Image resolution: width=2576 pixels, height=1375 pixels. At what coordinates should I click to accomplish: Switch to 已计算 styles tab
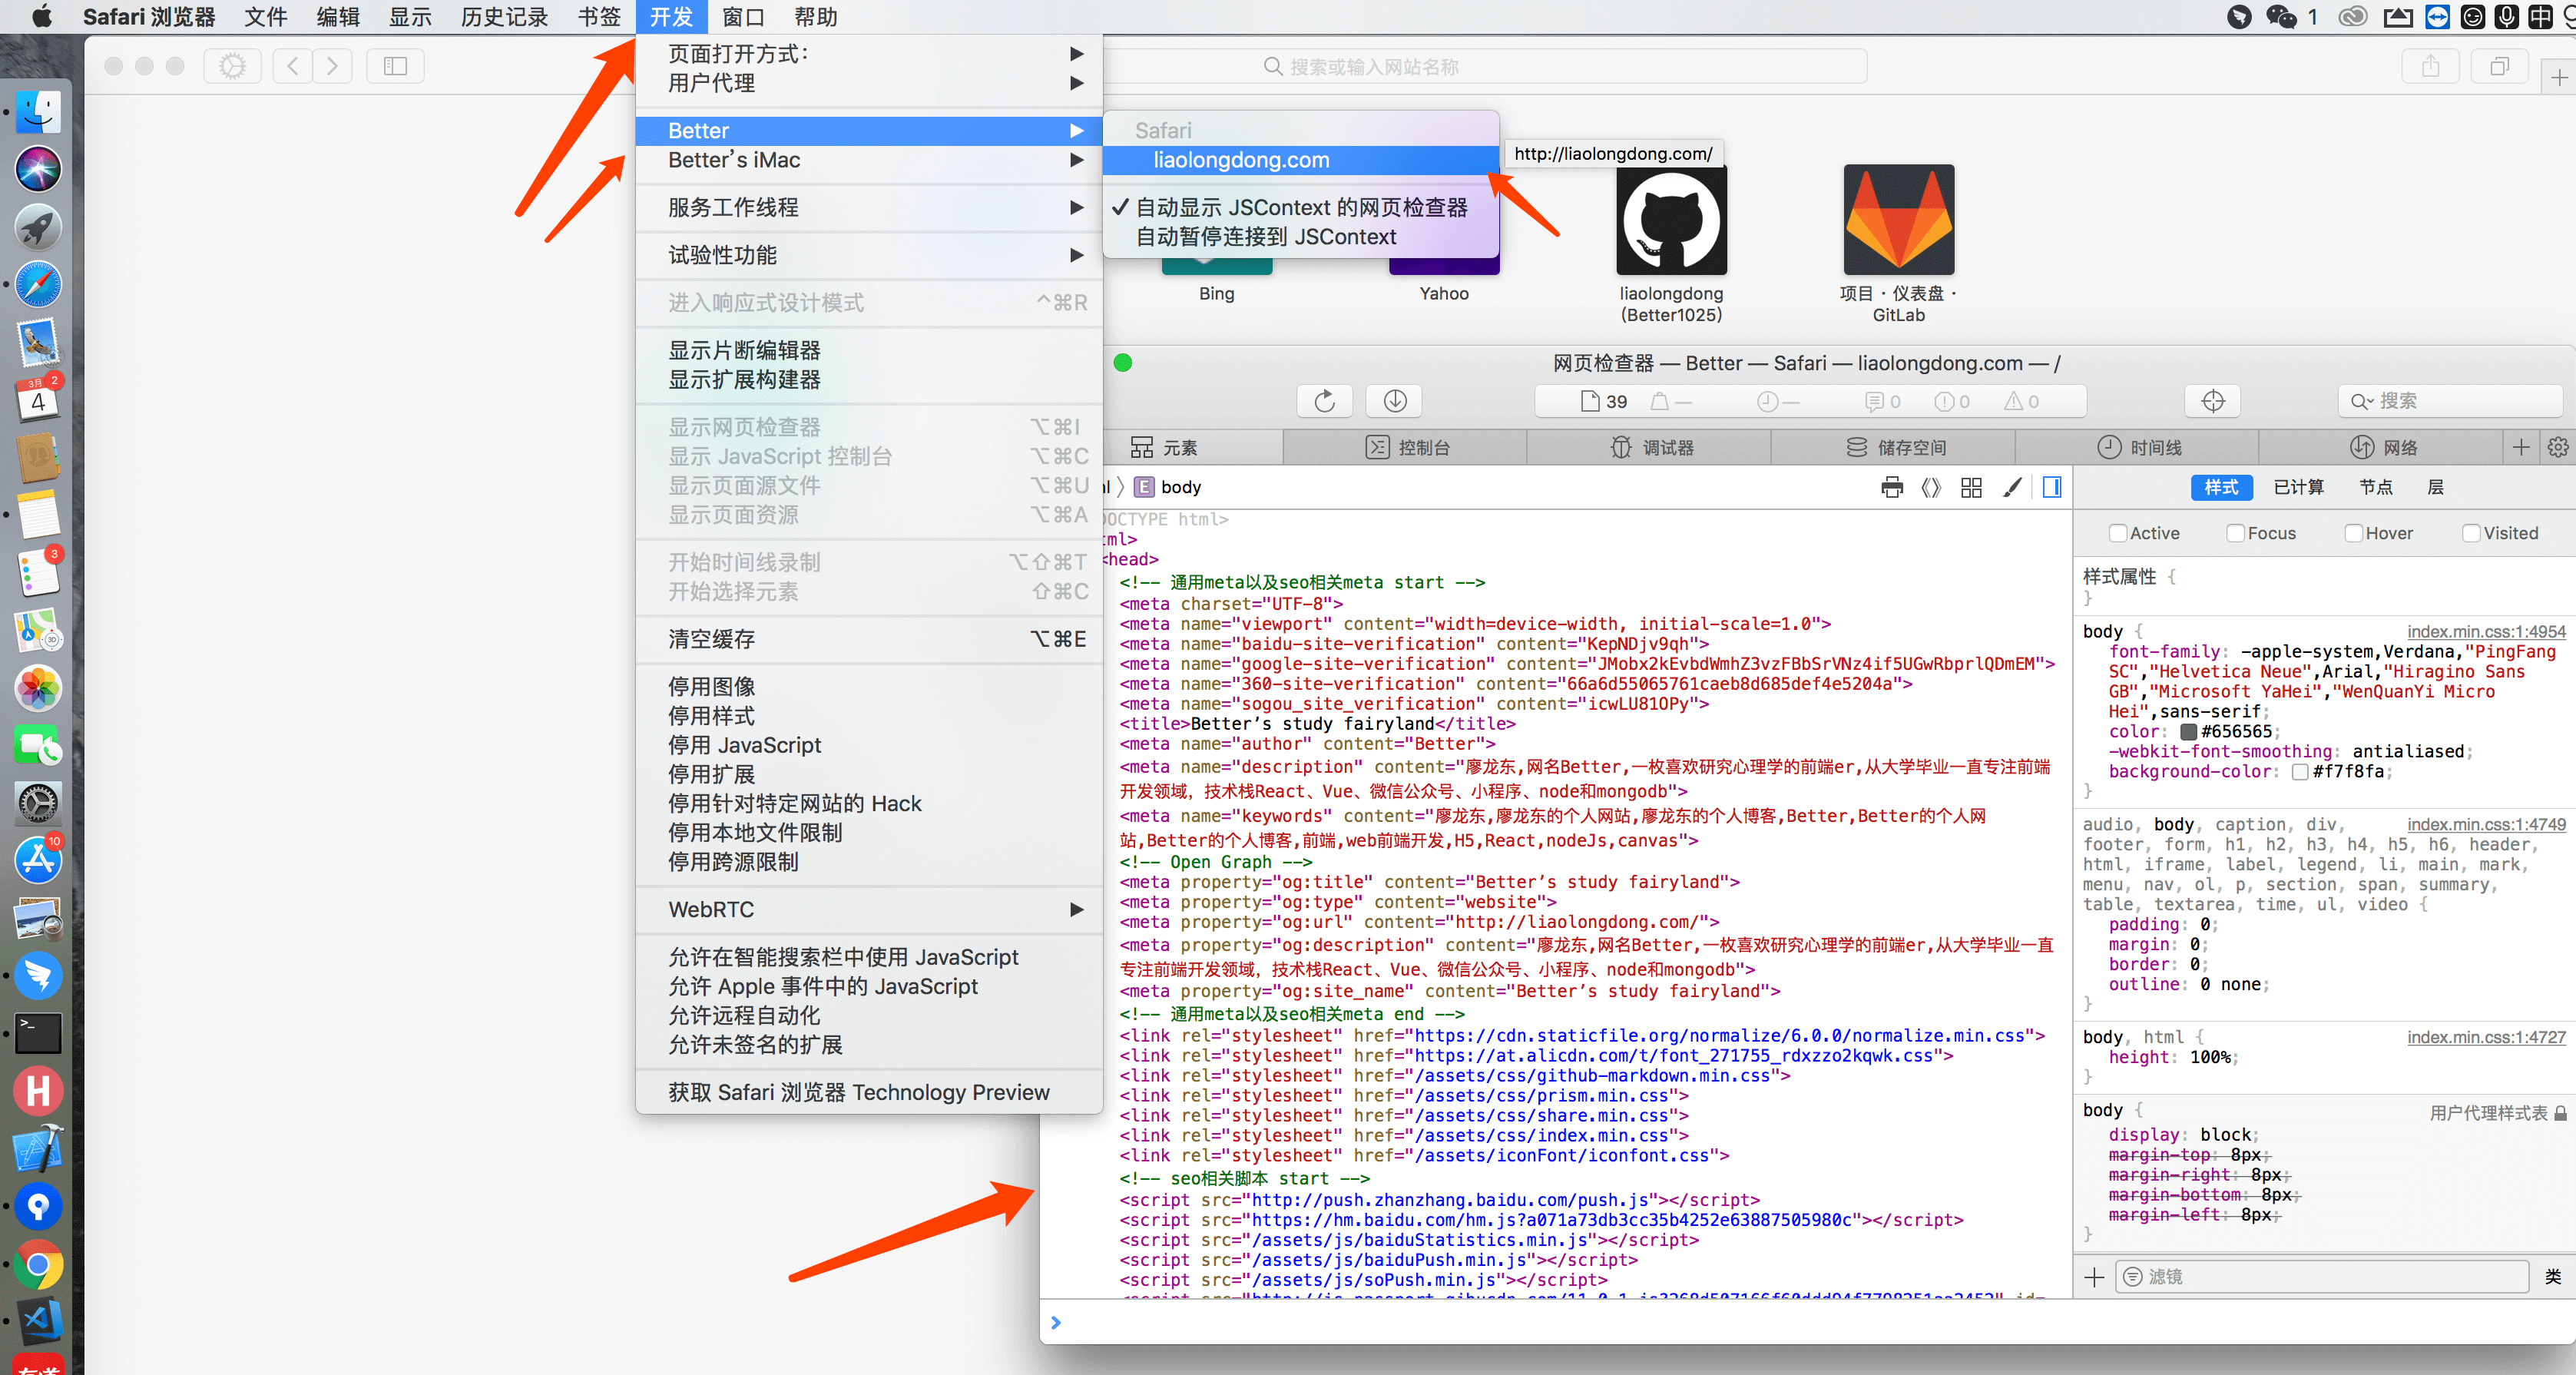tap(2298, 487)
